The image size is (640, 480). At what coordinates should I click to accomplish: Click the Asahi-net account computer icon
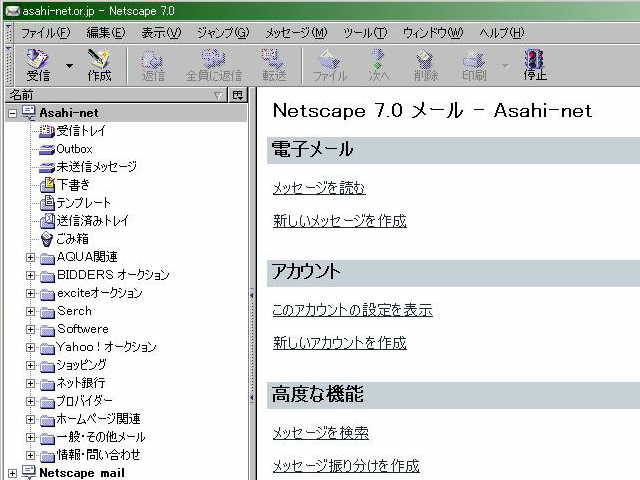coord(29,113)
